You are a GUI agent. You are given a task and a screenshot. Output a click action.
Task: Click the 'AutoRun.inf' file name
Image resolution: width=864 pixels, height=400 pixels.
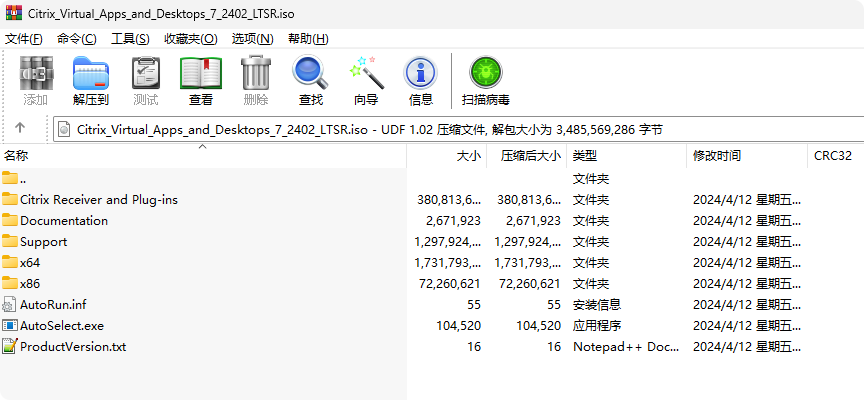click(x=53, y=304)
